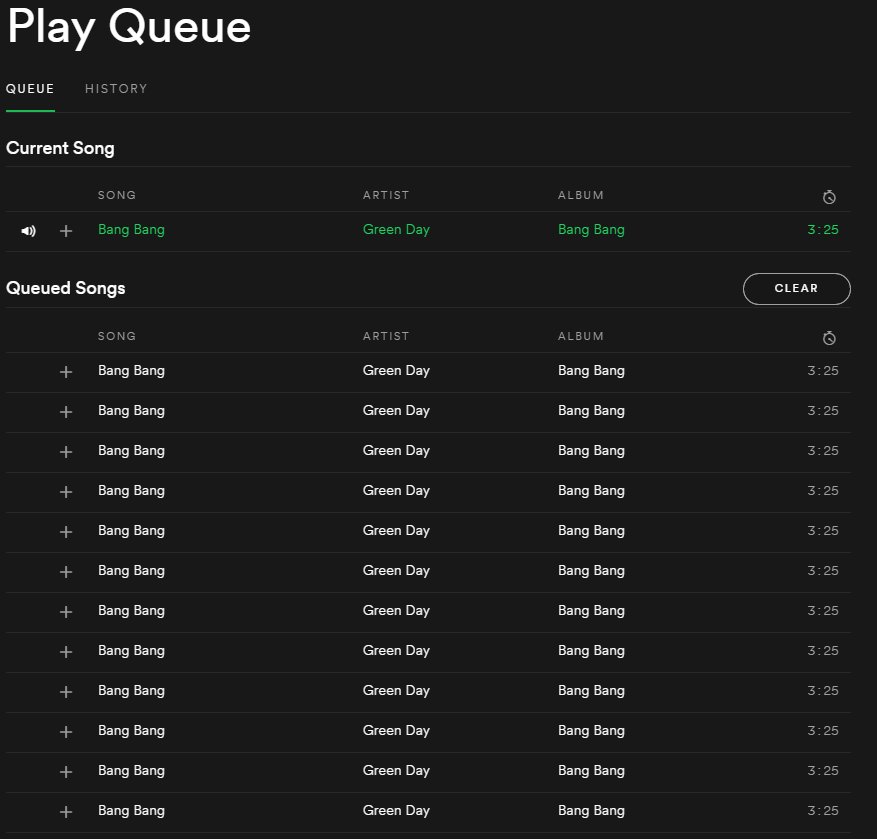Open Green Day from the fifth queued song
The width and height of the screenshot is (877, 839).
396,531
